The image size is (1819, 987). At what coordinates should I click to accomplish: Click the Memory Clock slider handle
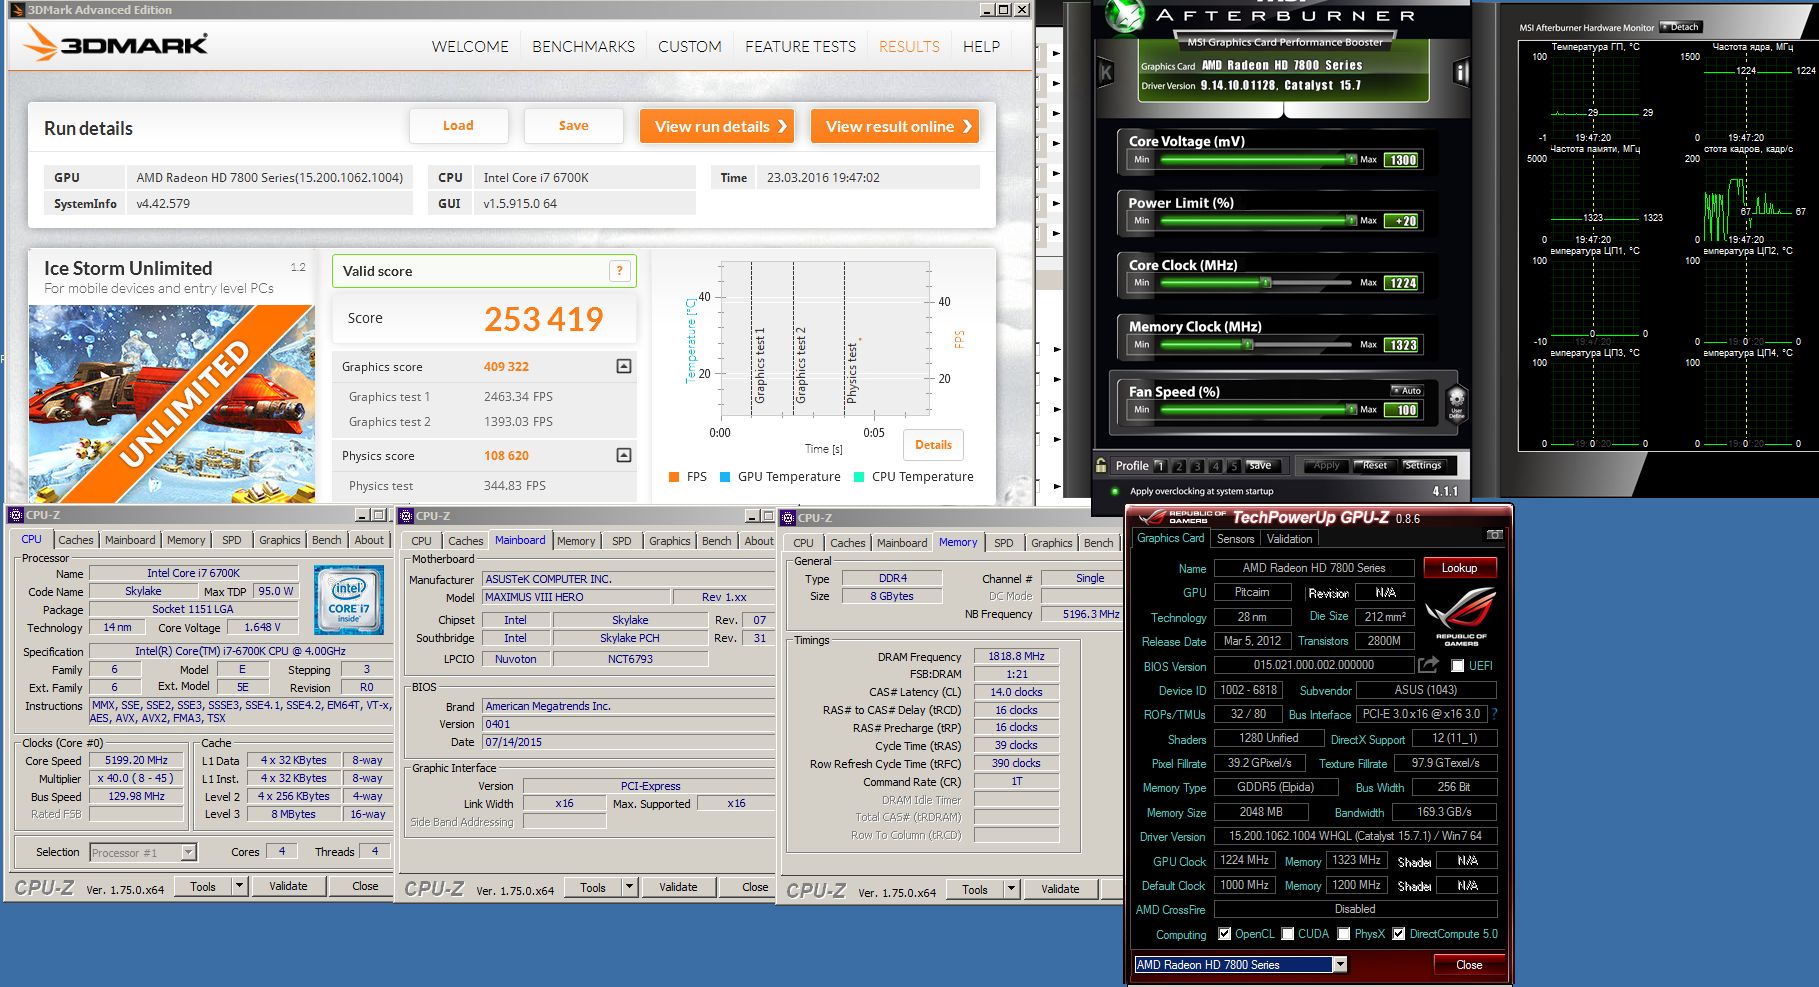(x=1247, y=345)
